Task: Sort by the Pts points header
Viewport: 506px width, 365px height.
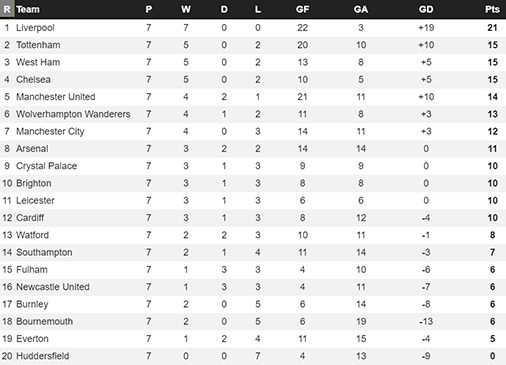Action: 492,9
